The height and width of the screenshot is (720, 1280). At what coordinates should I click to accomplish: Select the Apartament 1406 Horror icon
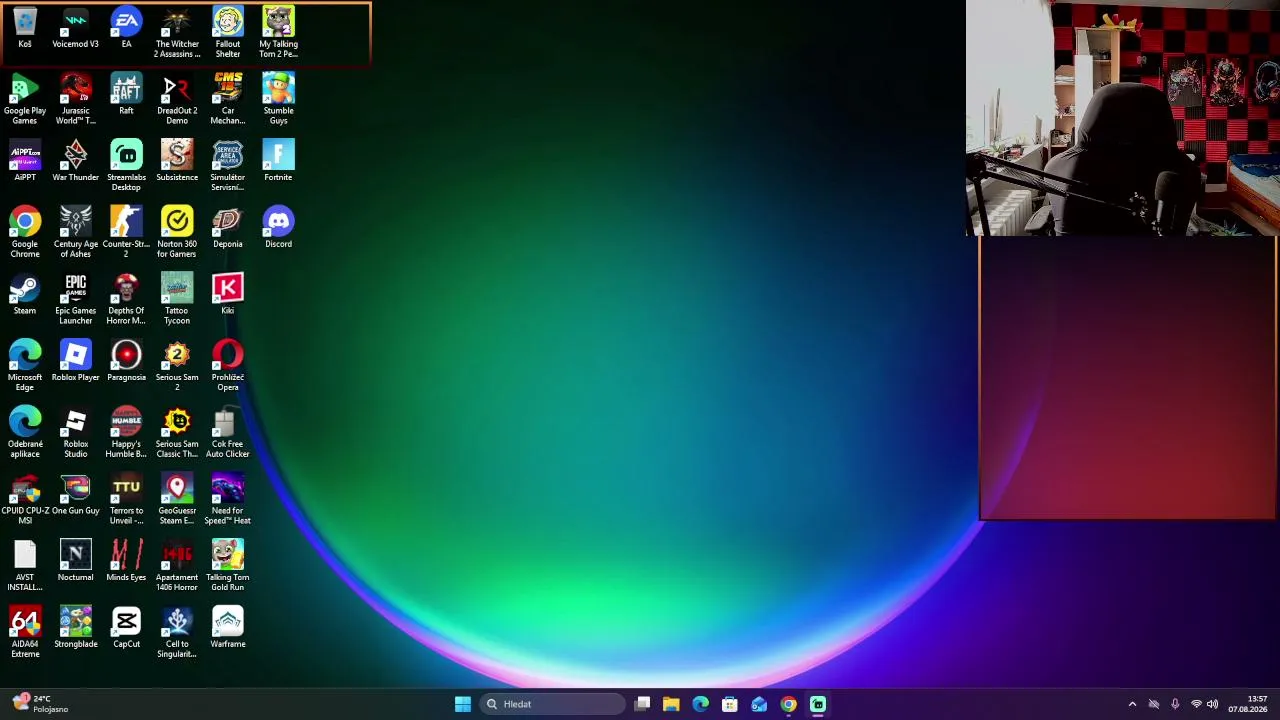pos(177,566)
